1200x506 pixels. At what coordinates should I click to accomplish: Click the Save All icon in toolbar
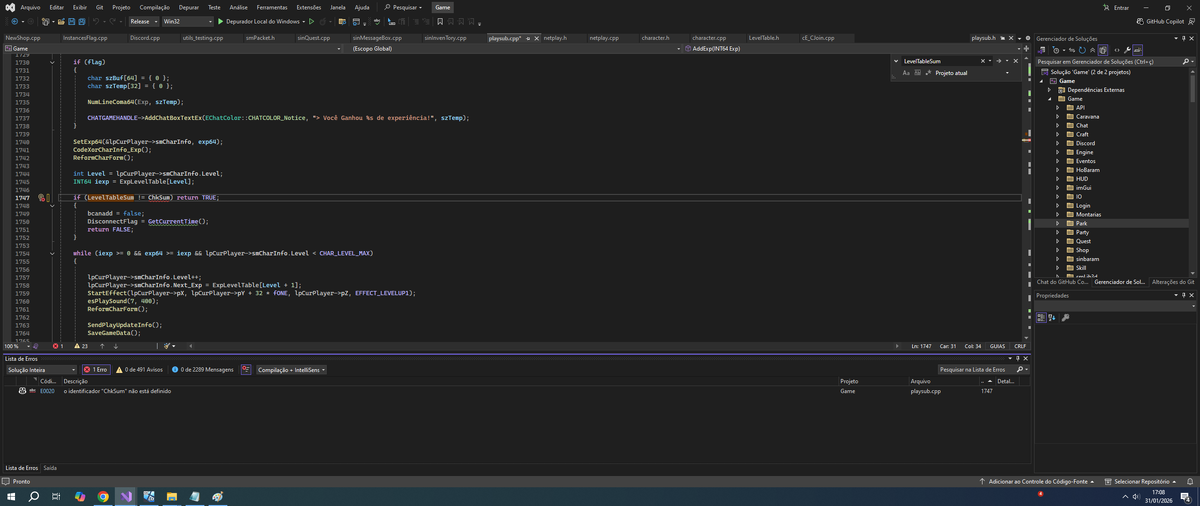80,21
